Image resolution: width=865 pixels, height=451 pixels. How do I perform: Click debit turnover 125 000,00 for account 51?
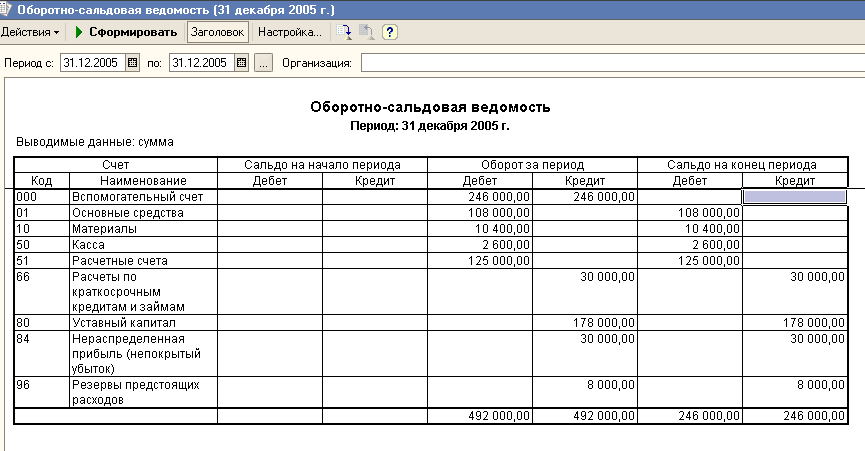[x=499, y=261]
